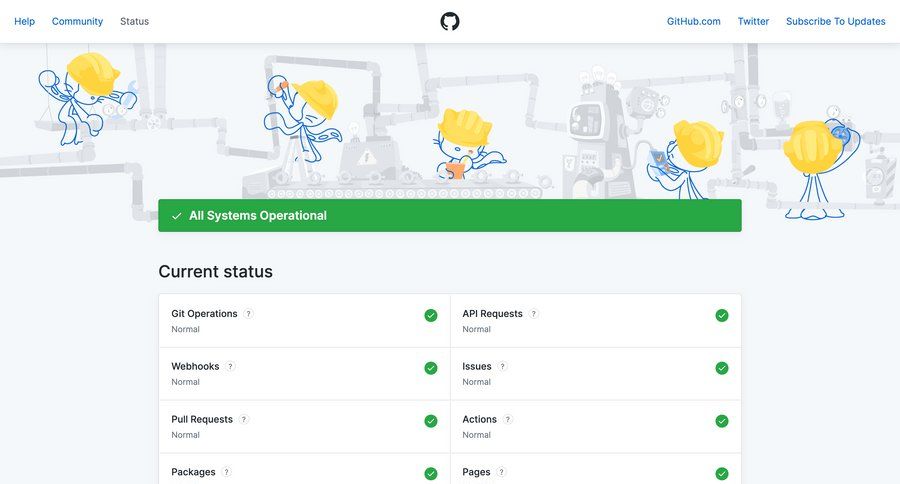Click Pull Requests green check status icon
Screen dimensions: 900x484
[431, 421]
